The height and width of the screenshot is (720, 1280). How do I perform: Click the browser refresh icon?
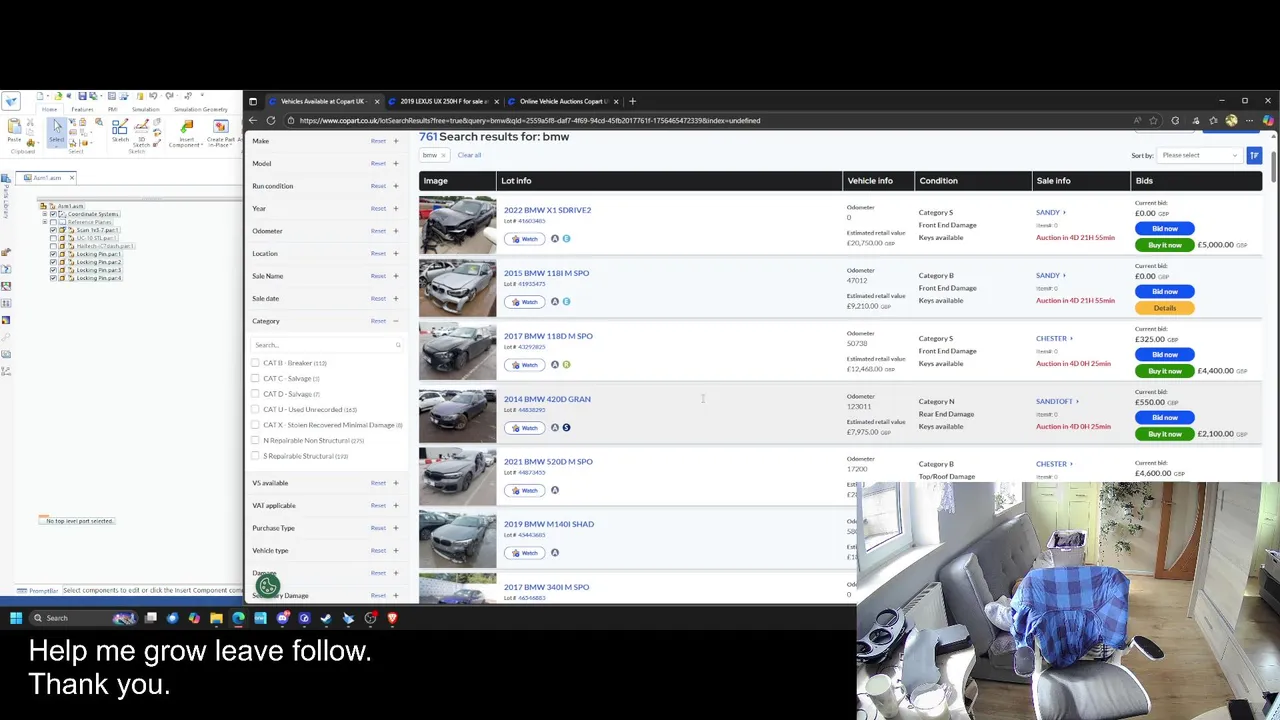coord(271,120)
